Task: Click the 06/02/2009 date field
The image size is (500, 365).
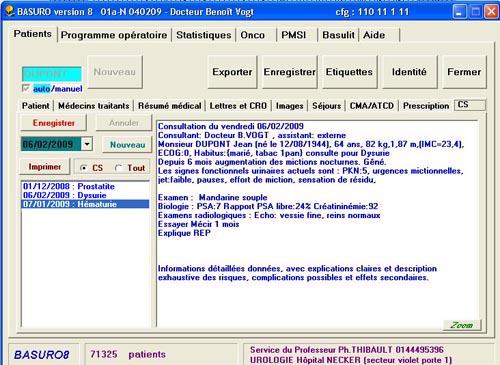Action: pos(51,144)
